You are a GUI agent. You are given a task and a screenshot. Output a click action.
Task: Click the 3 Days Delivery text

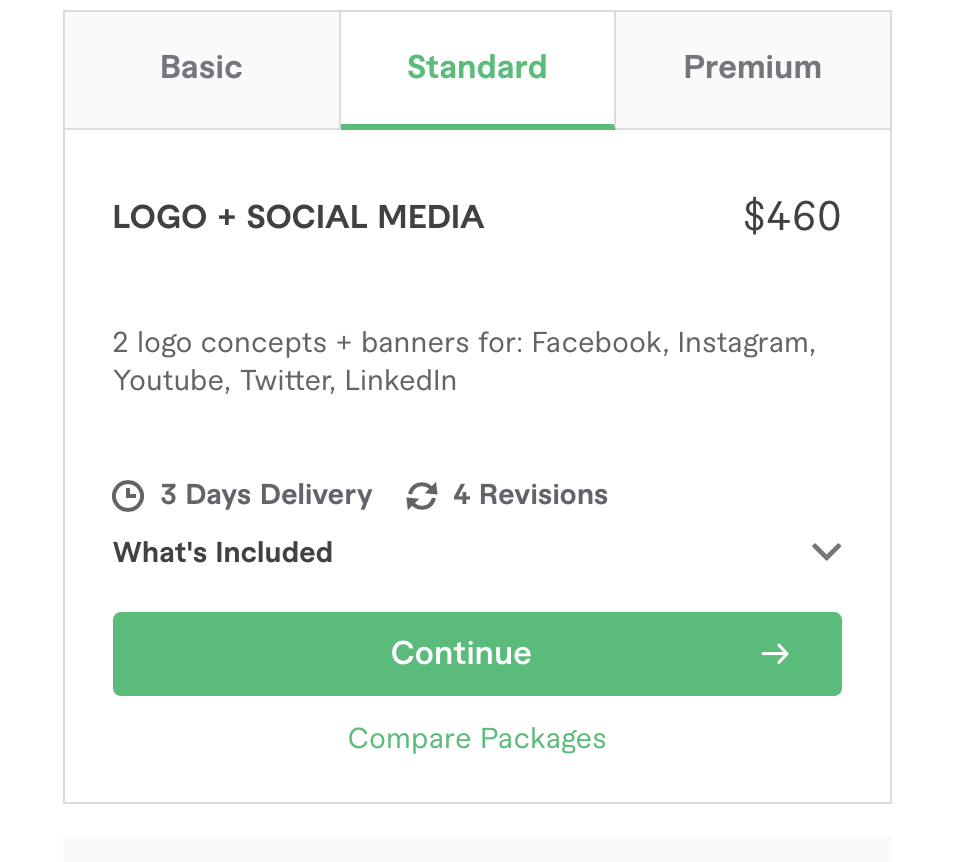(x=266, y=495)
